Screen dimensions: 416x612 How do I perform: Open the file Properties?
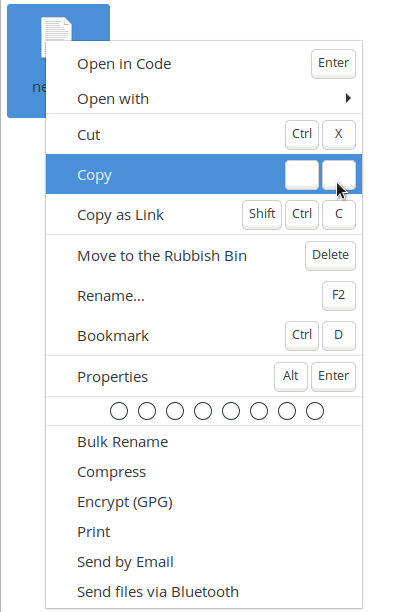[204, 377]
